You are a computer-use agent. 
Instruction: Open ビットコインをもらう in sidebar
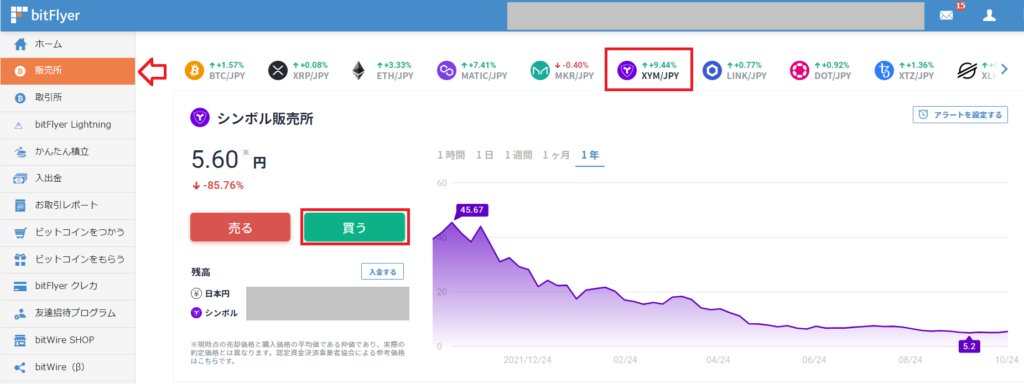(68, 259)
